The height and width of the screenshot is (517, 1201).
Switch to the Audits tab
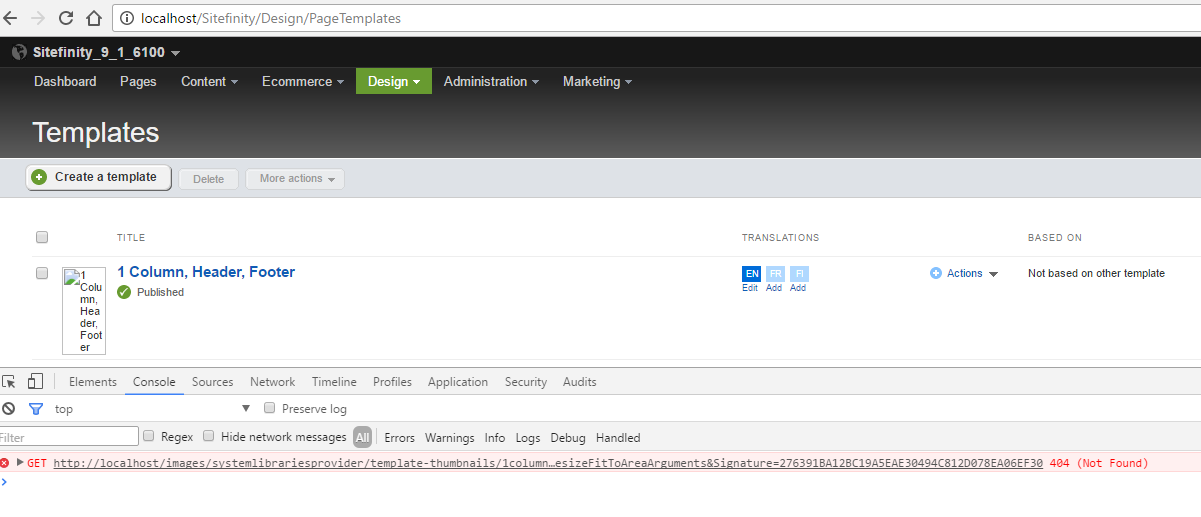tap(579, 382)
